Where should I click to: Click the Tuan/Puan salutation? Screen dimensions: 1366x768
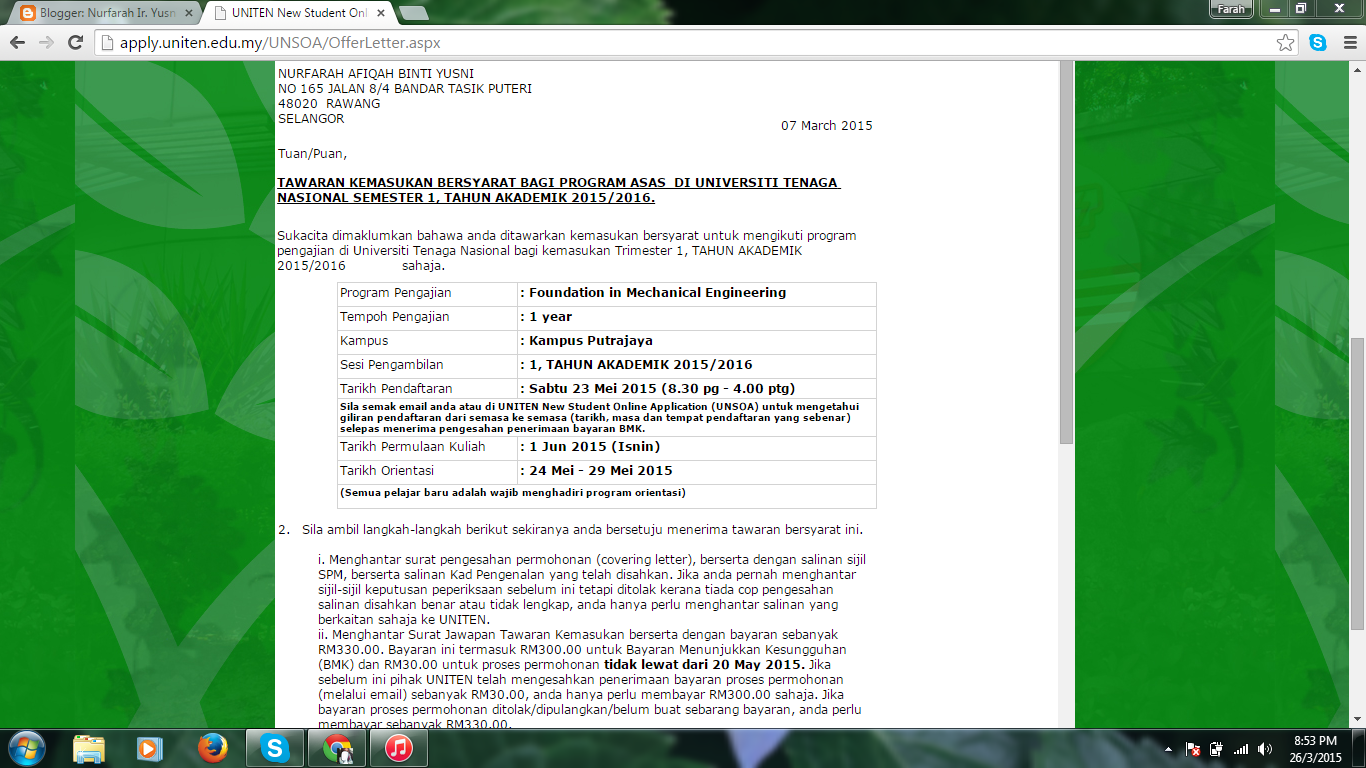pos(312,154)
